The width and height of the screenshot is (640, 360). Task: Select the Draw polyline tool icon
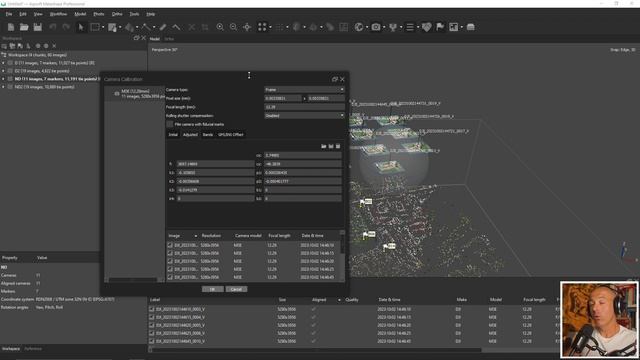(x=146, y=27)
